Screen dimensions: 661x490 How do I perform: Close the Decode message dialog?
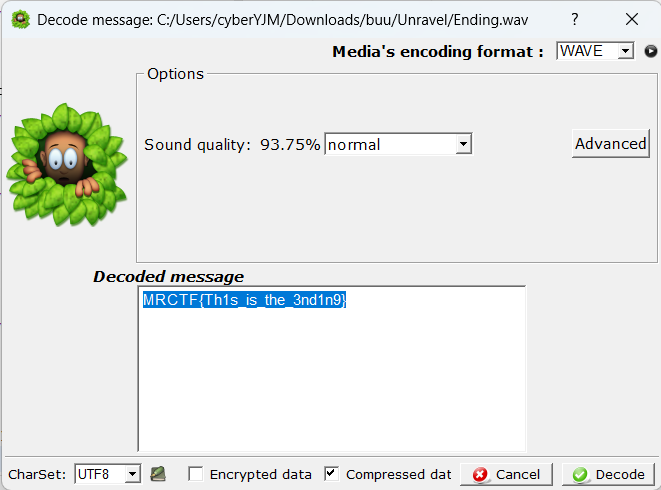pyautogui.click(x=631, y=19)
